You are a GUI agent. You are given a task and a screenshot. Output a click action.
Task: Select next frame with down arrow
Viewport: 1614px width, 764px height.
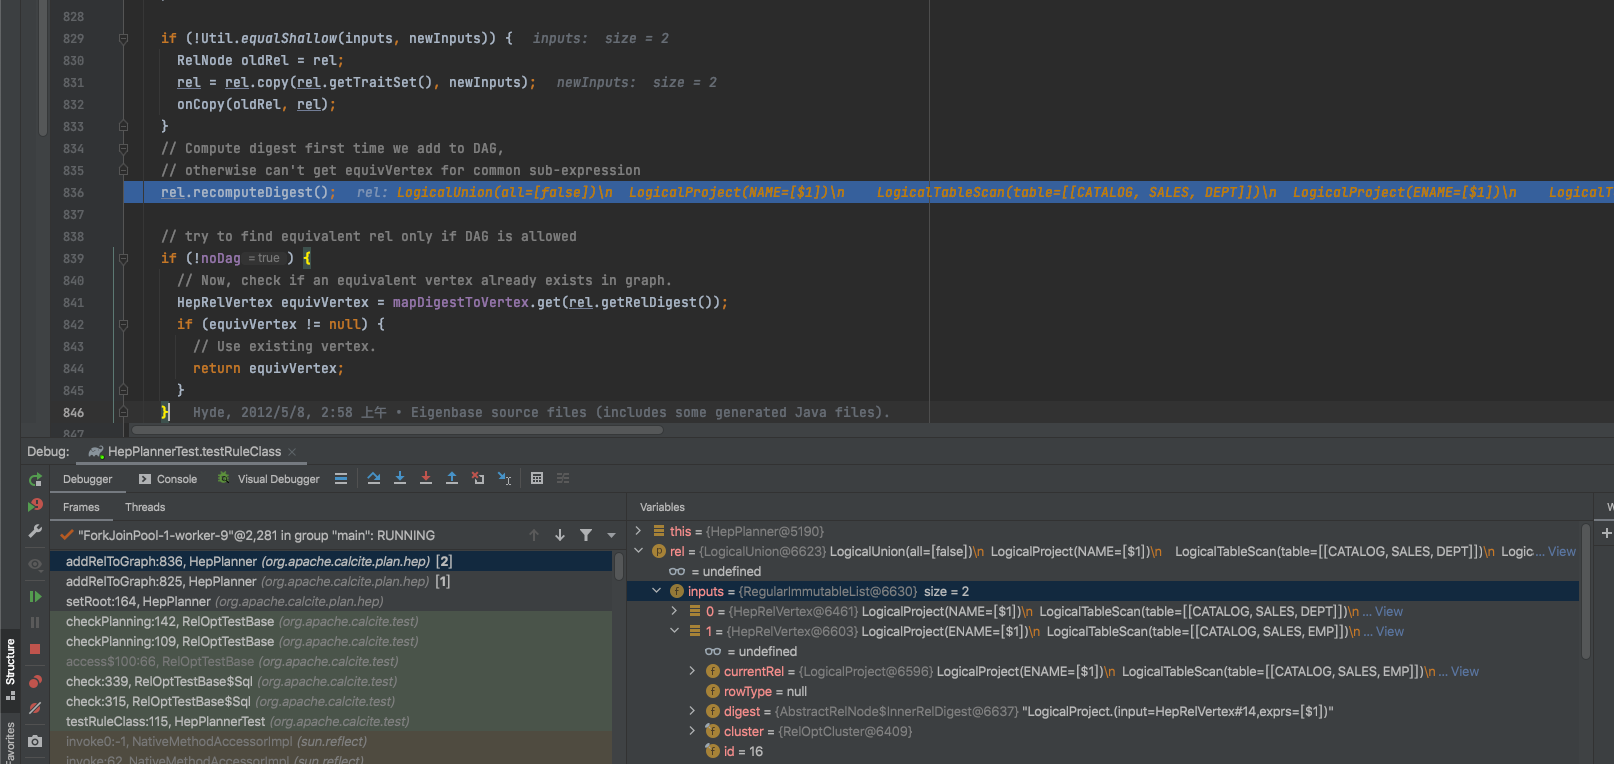coord(560,535)
